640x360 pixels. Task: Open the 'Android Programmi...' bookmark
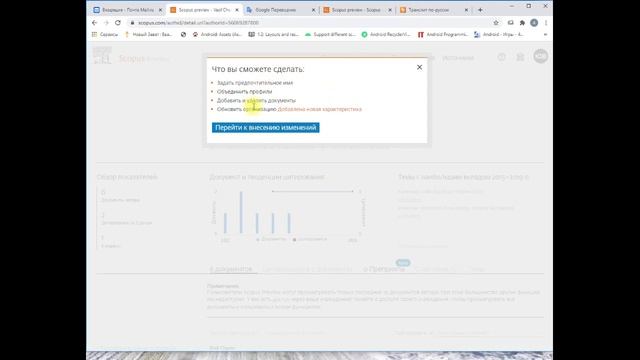point(443,35)
